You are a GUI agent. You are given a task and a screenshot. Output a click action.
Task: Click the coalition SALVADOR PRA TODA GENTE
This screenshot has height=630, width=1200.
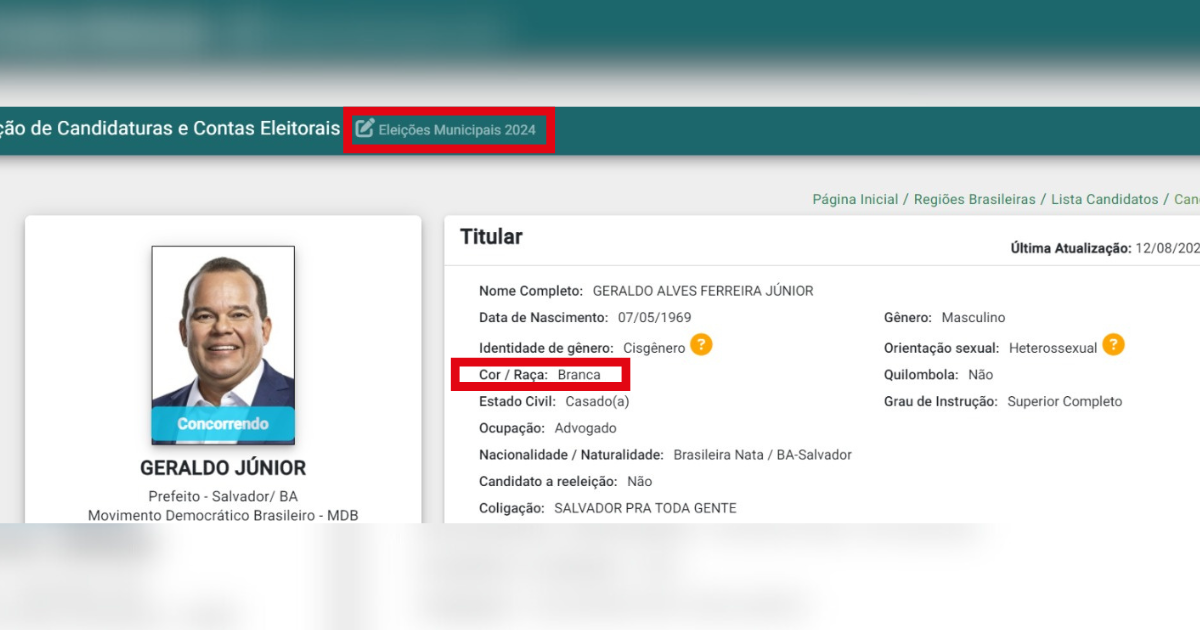[645, 508]
